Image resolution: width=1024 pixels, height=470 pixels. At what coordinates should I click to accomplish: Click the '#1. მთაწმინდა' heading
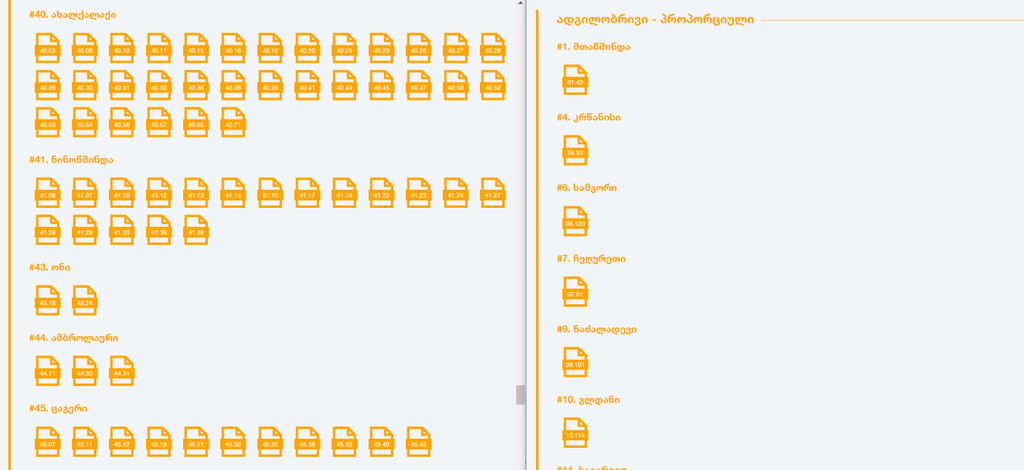(594, 46)
